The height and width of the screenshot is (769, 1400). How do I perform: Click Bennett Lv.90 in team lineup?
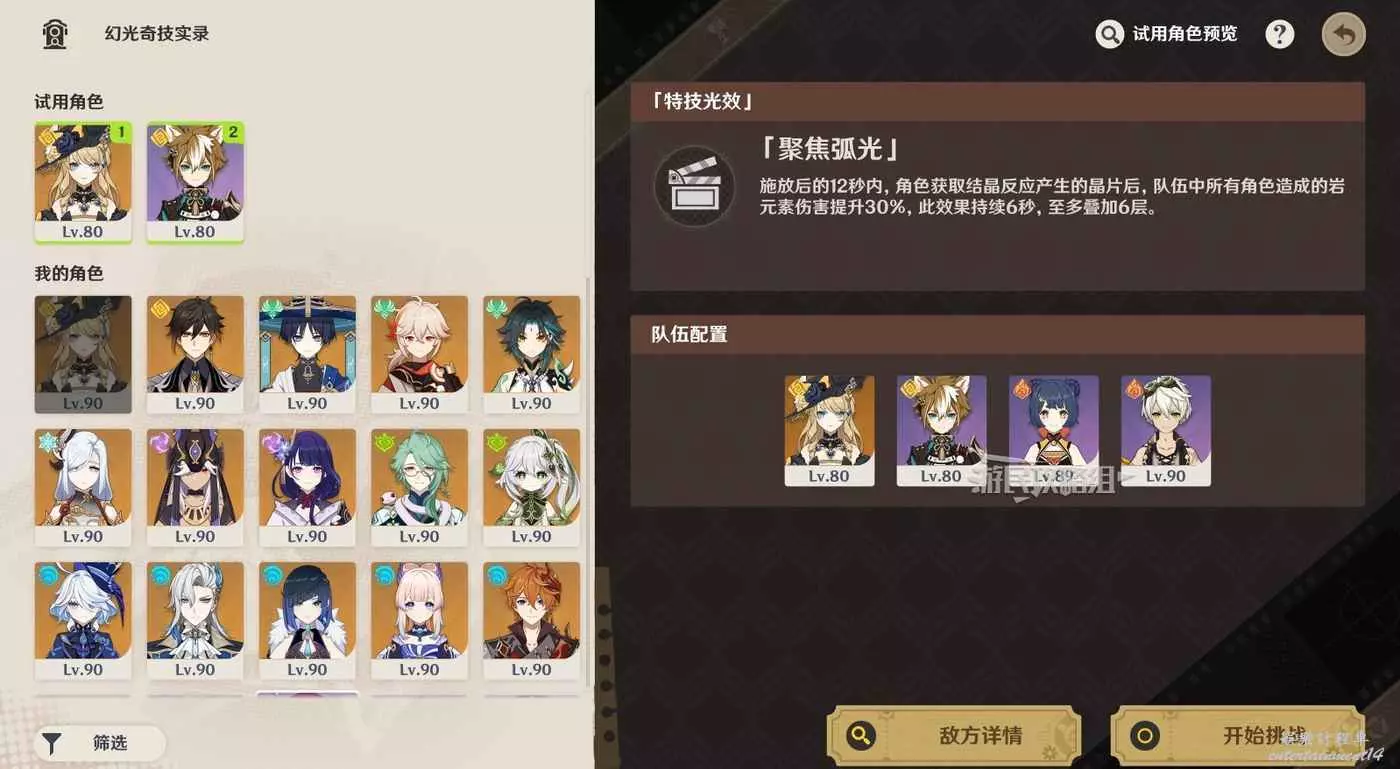(x=1166, y=431)
